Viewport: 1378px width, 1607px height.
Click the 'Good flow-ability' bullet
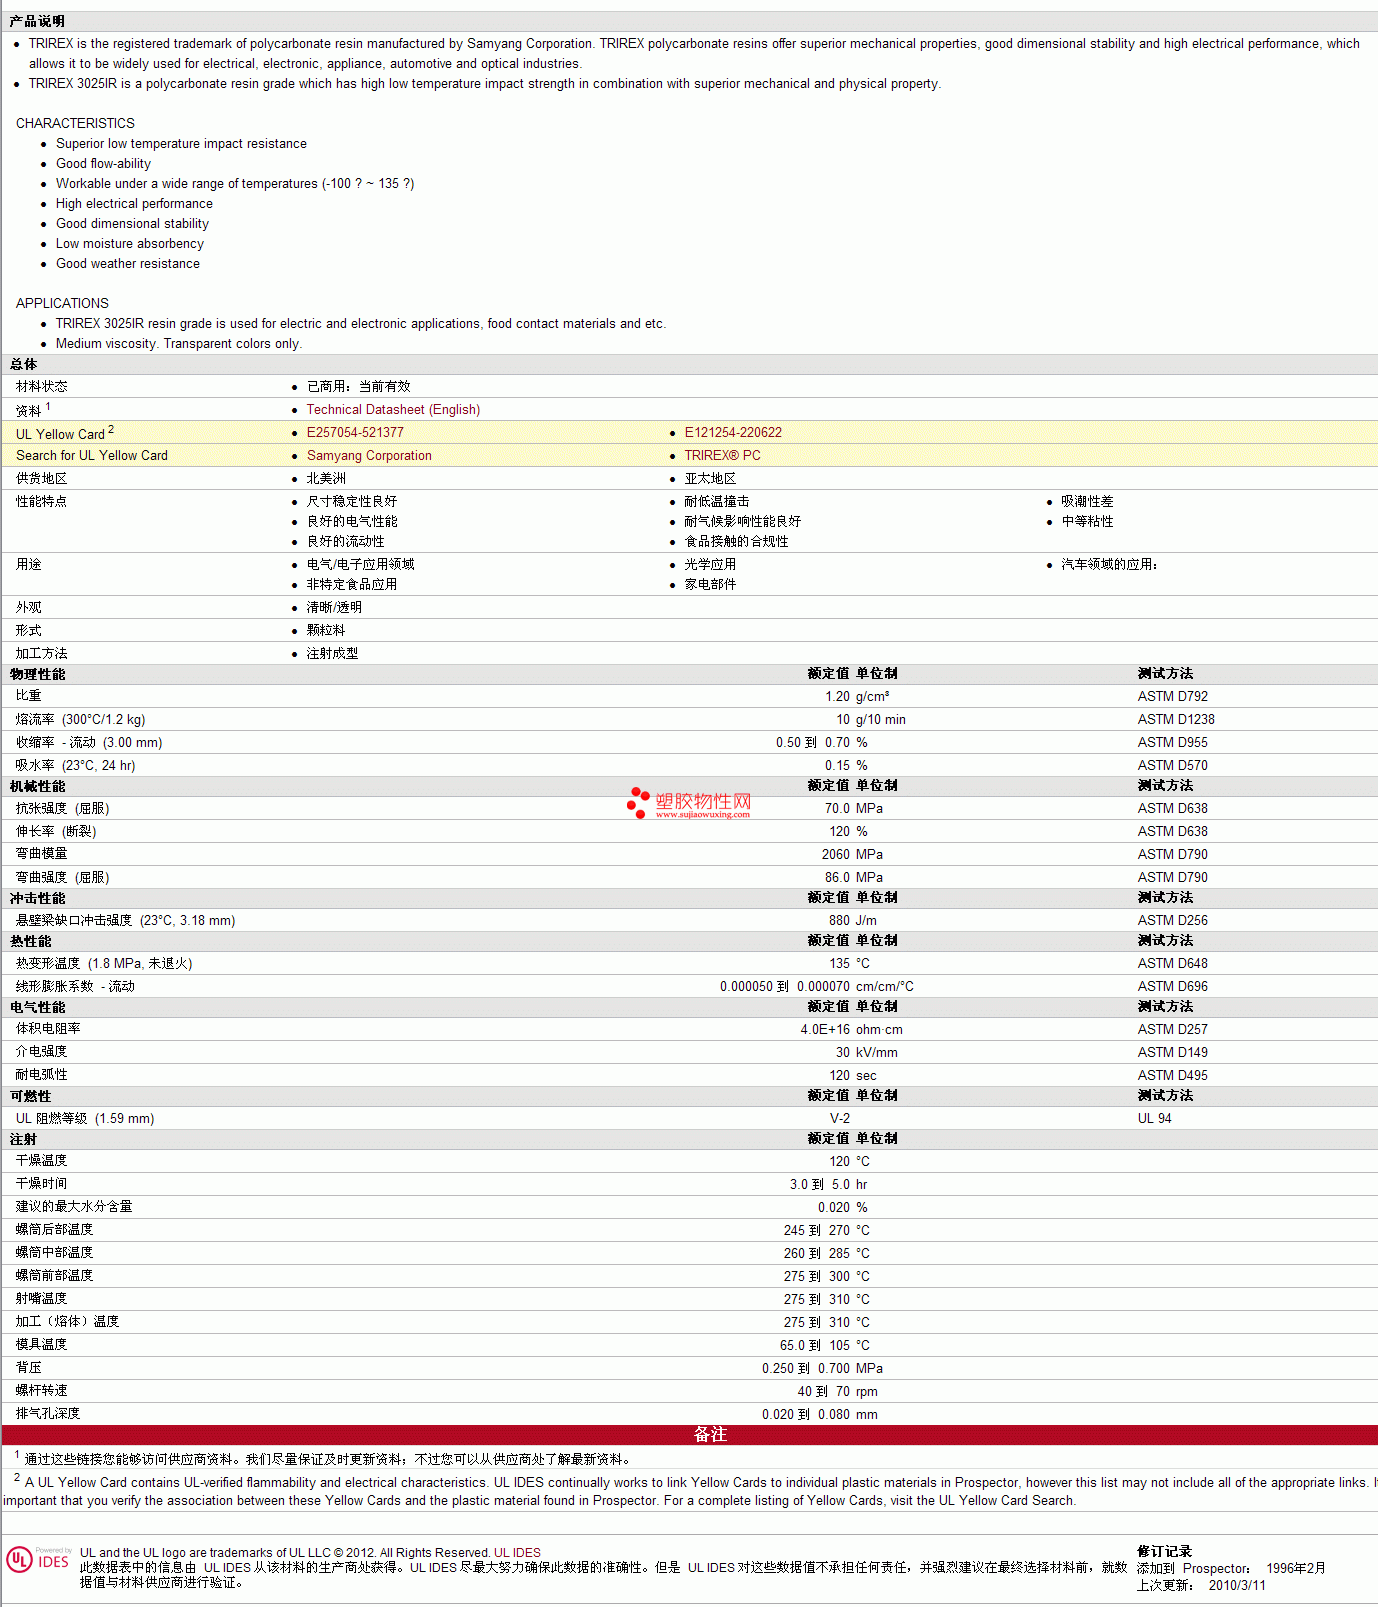point(103,164)
